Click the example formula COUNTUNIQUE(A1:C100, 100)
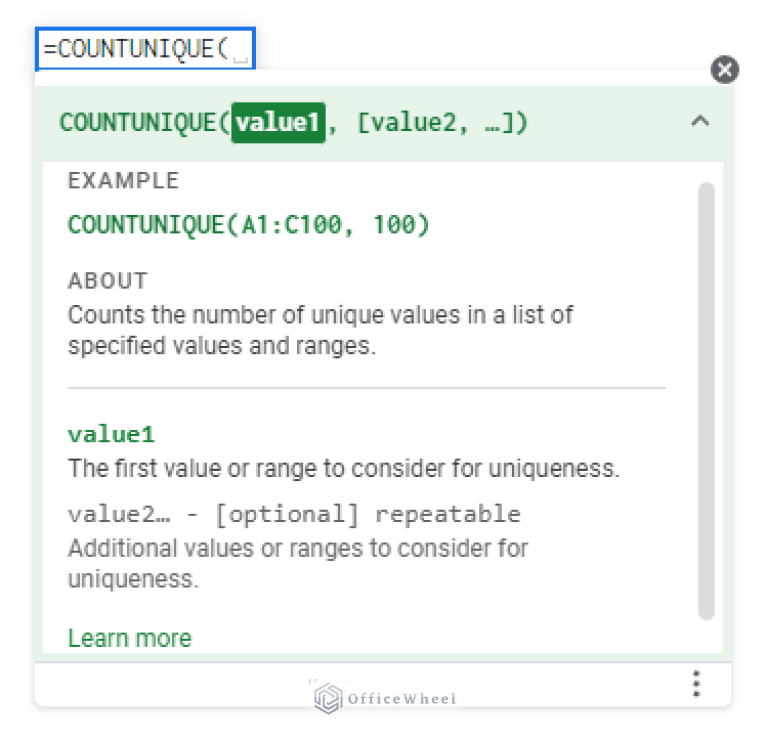768x737 pixels. 248,225
